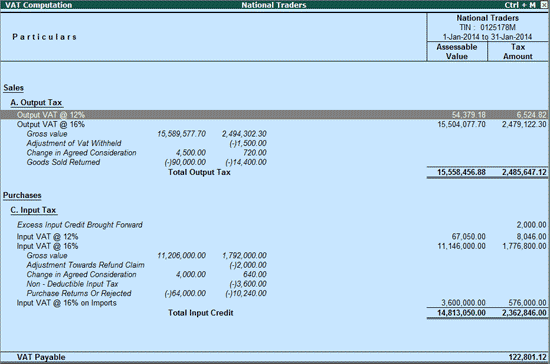The image size is (550, 364).
Task: Open the C. Input Tax heading
Action: [x=33, y=210]
